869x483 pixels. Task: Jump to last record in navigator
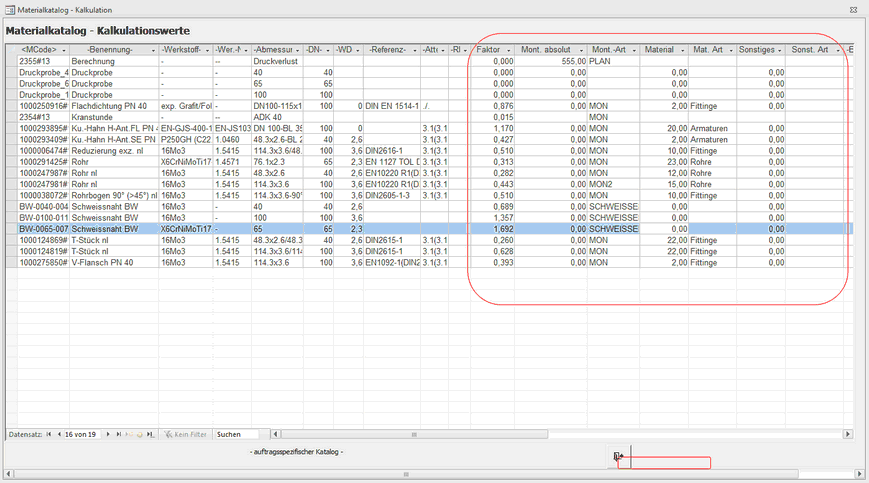(119, 435)
